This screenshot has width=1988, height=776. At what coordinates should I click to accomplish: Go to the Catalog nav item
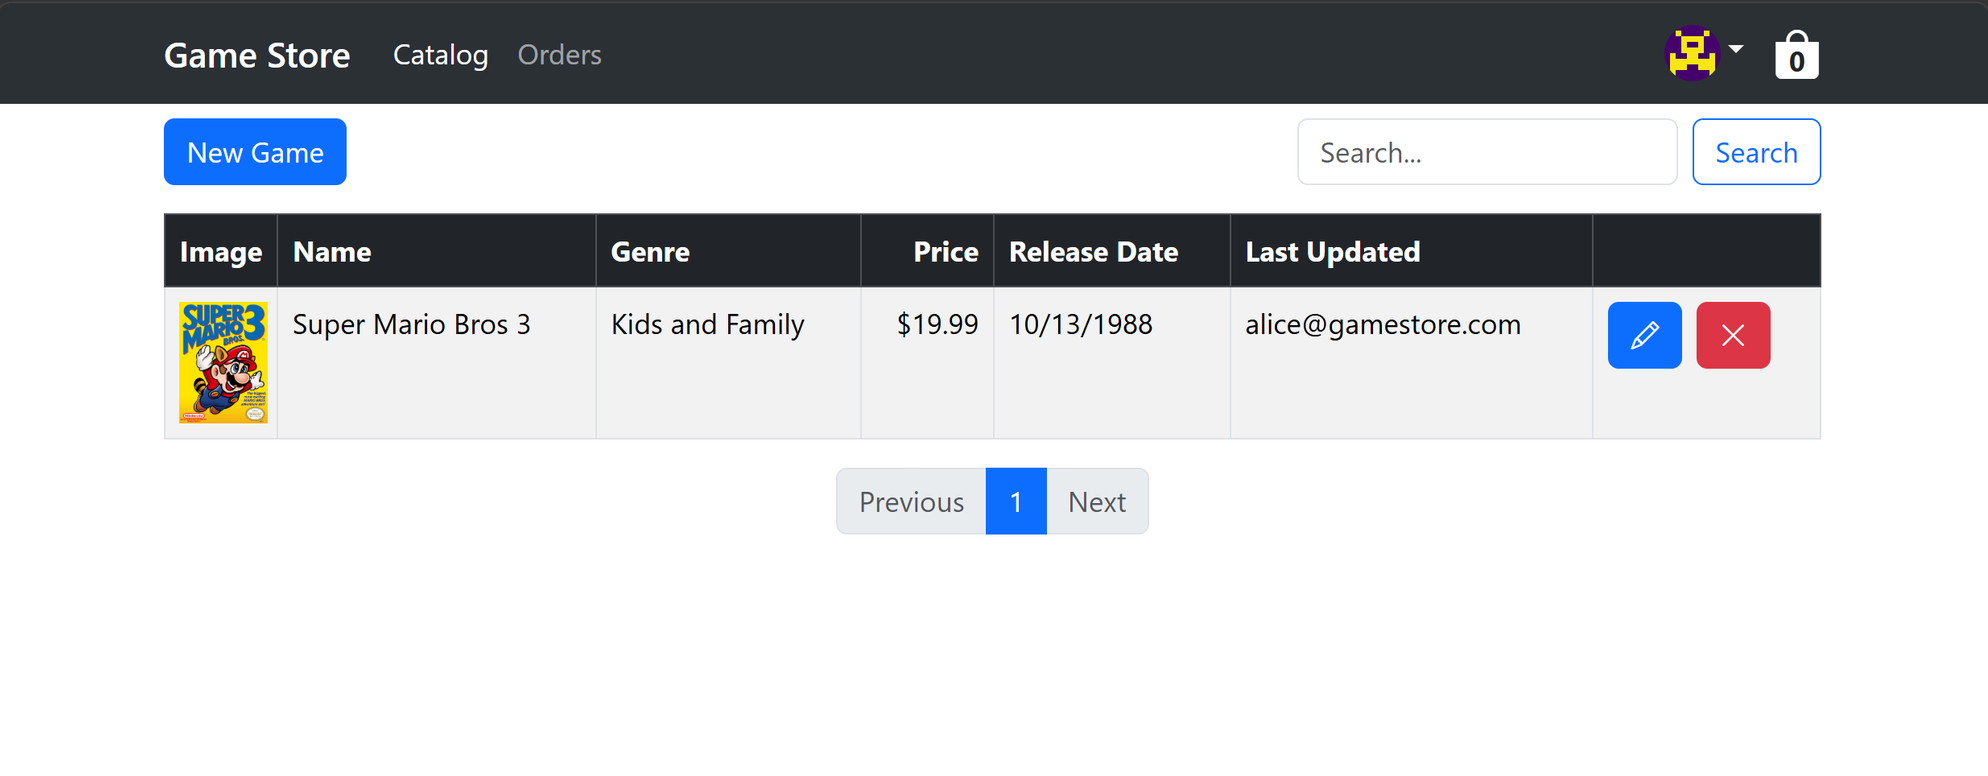(440, 54)
